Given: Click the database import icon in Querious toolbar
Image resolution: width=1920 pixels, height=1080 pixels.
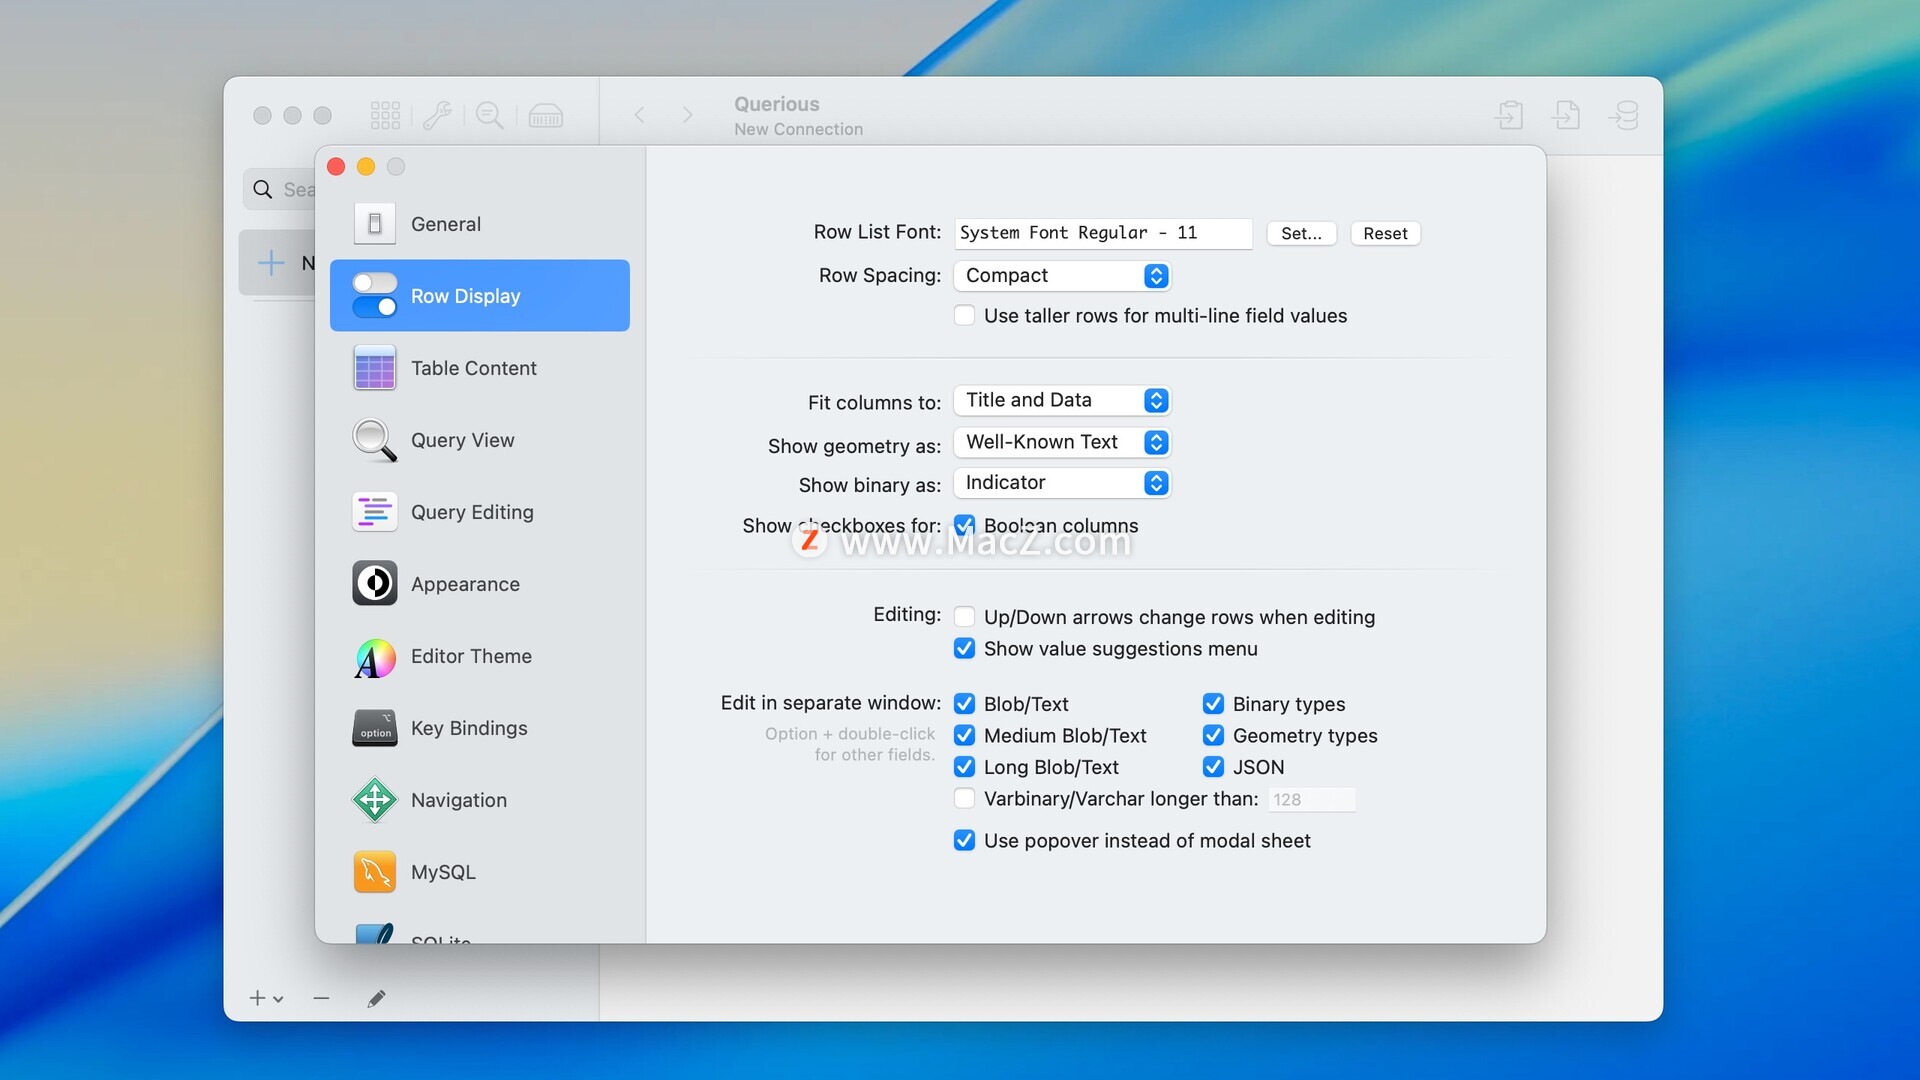Looking at the screenshot, I should click(x=1624, y=115).
